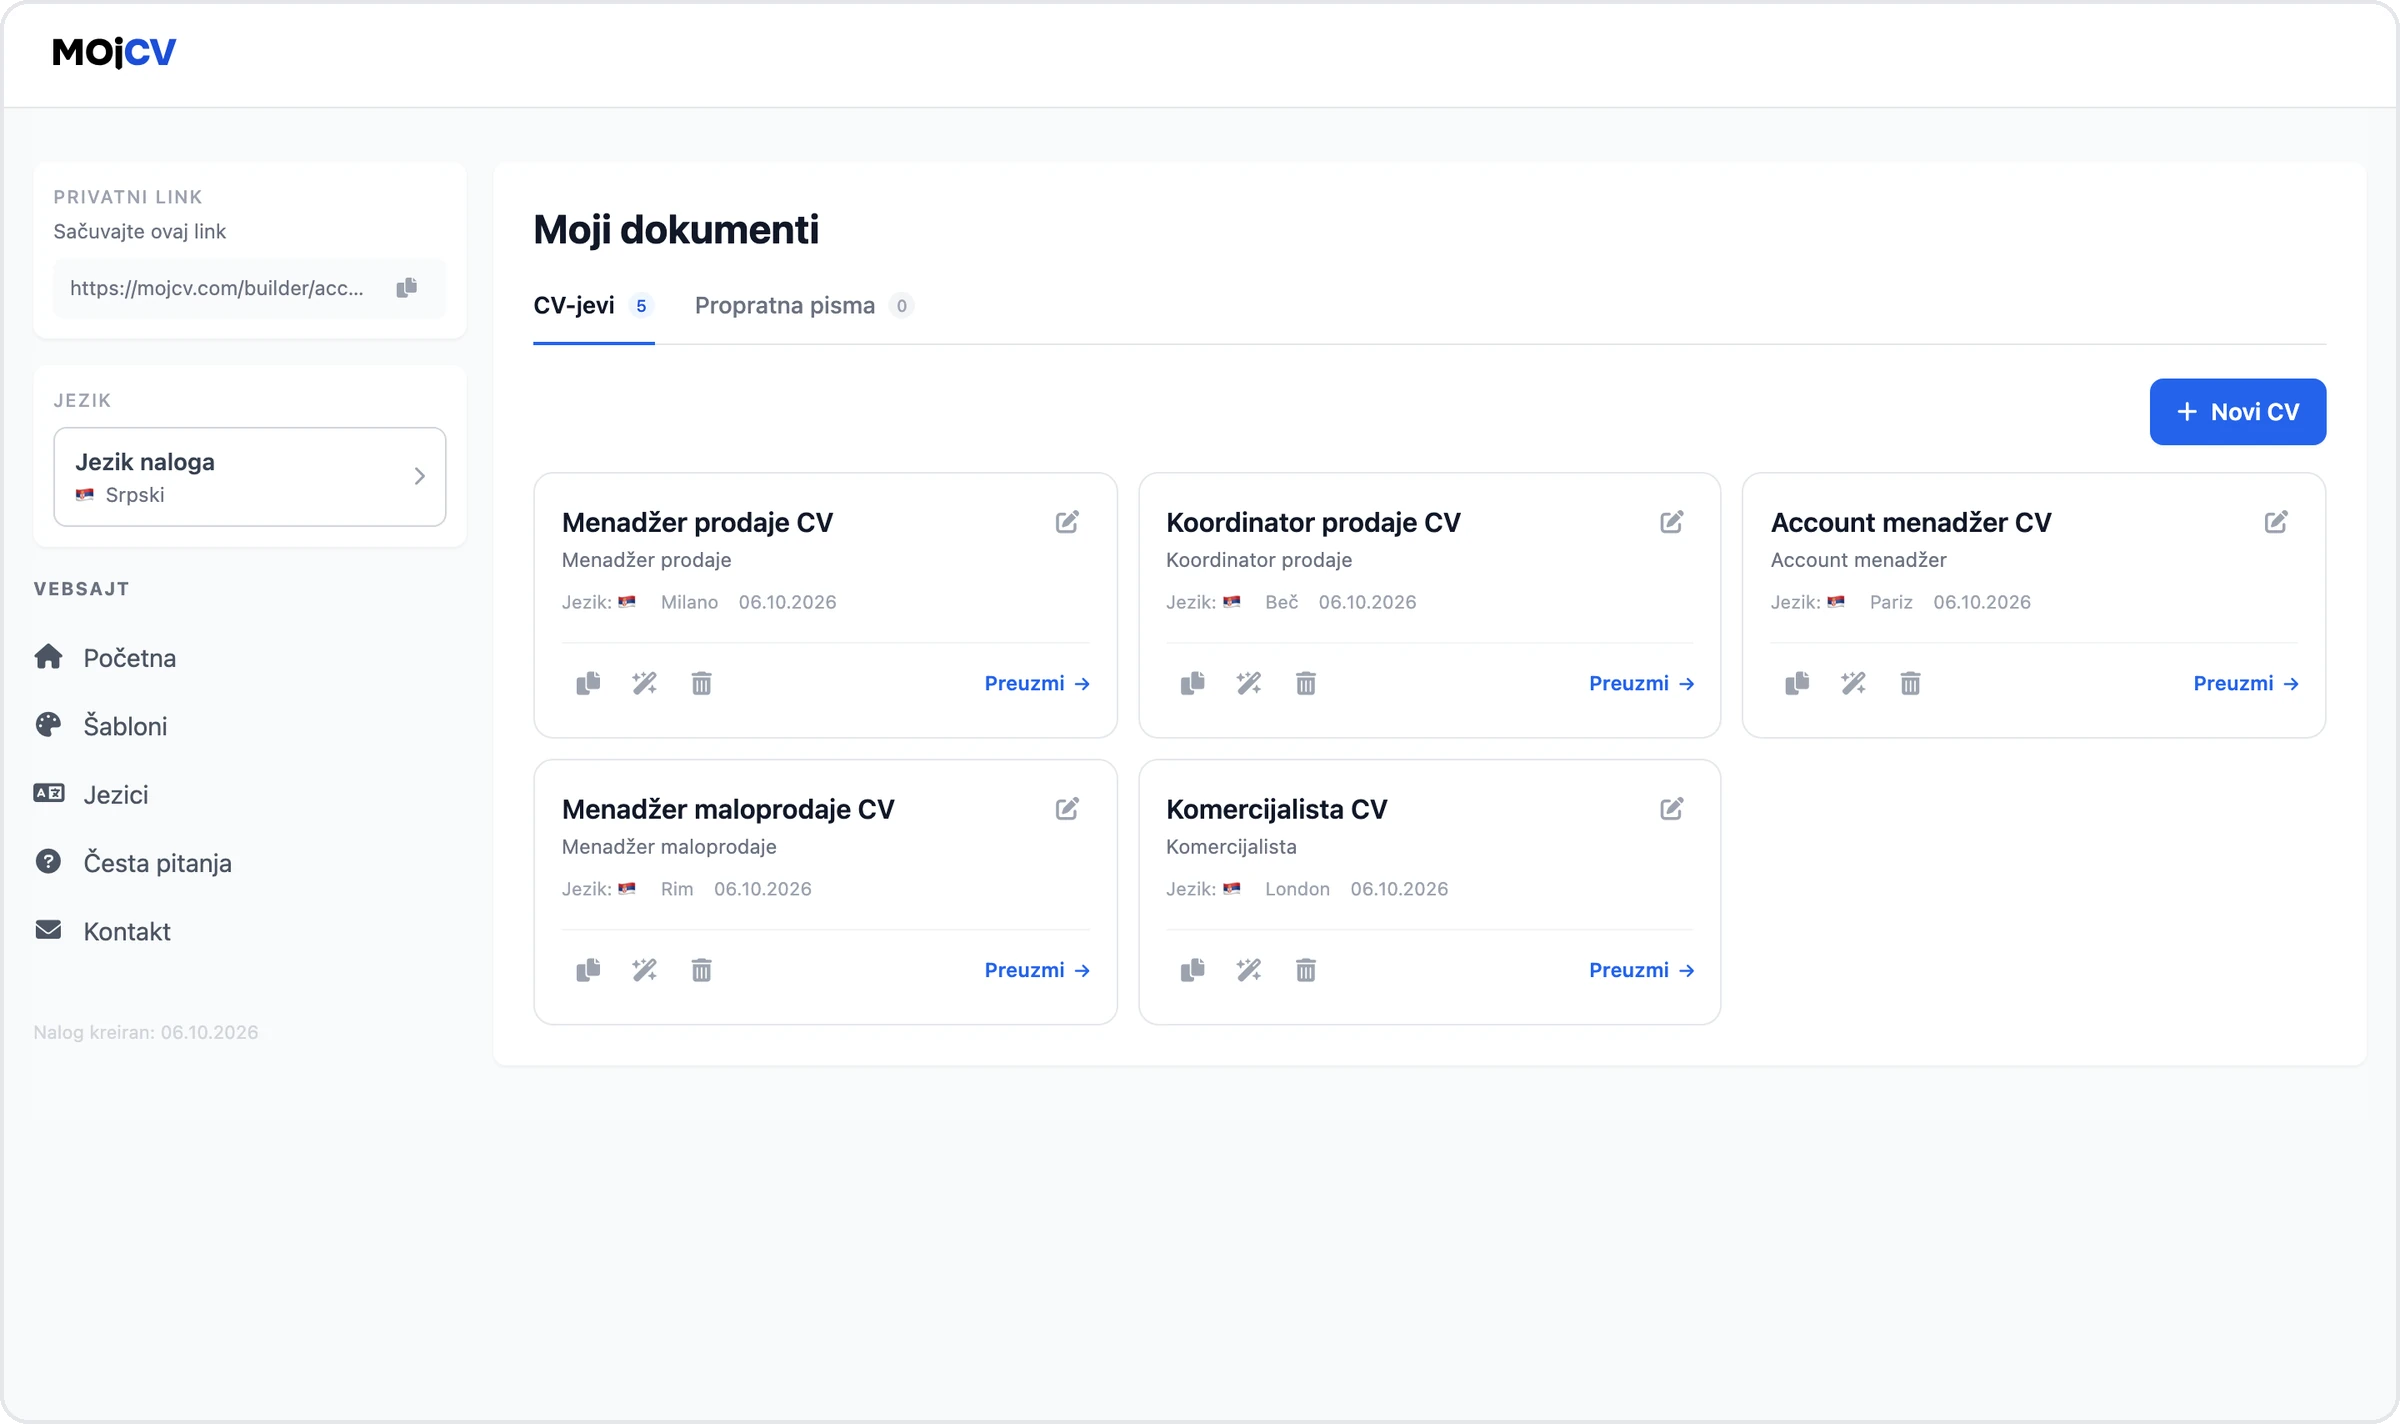
Task: Delete the Account menadžer CV
Action: tap(1910, 683)
